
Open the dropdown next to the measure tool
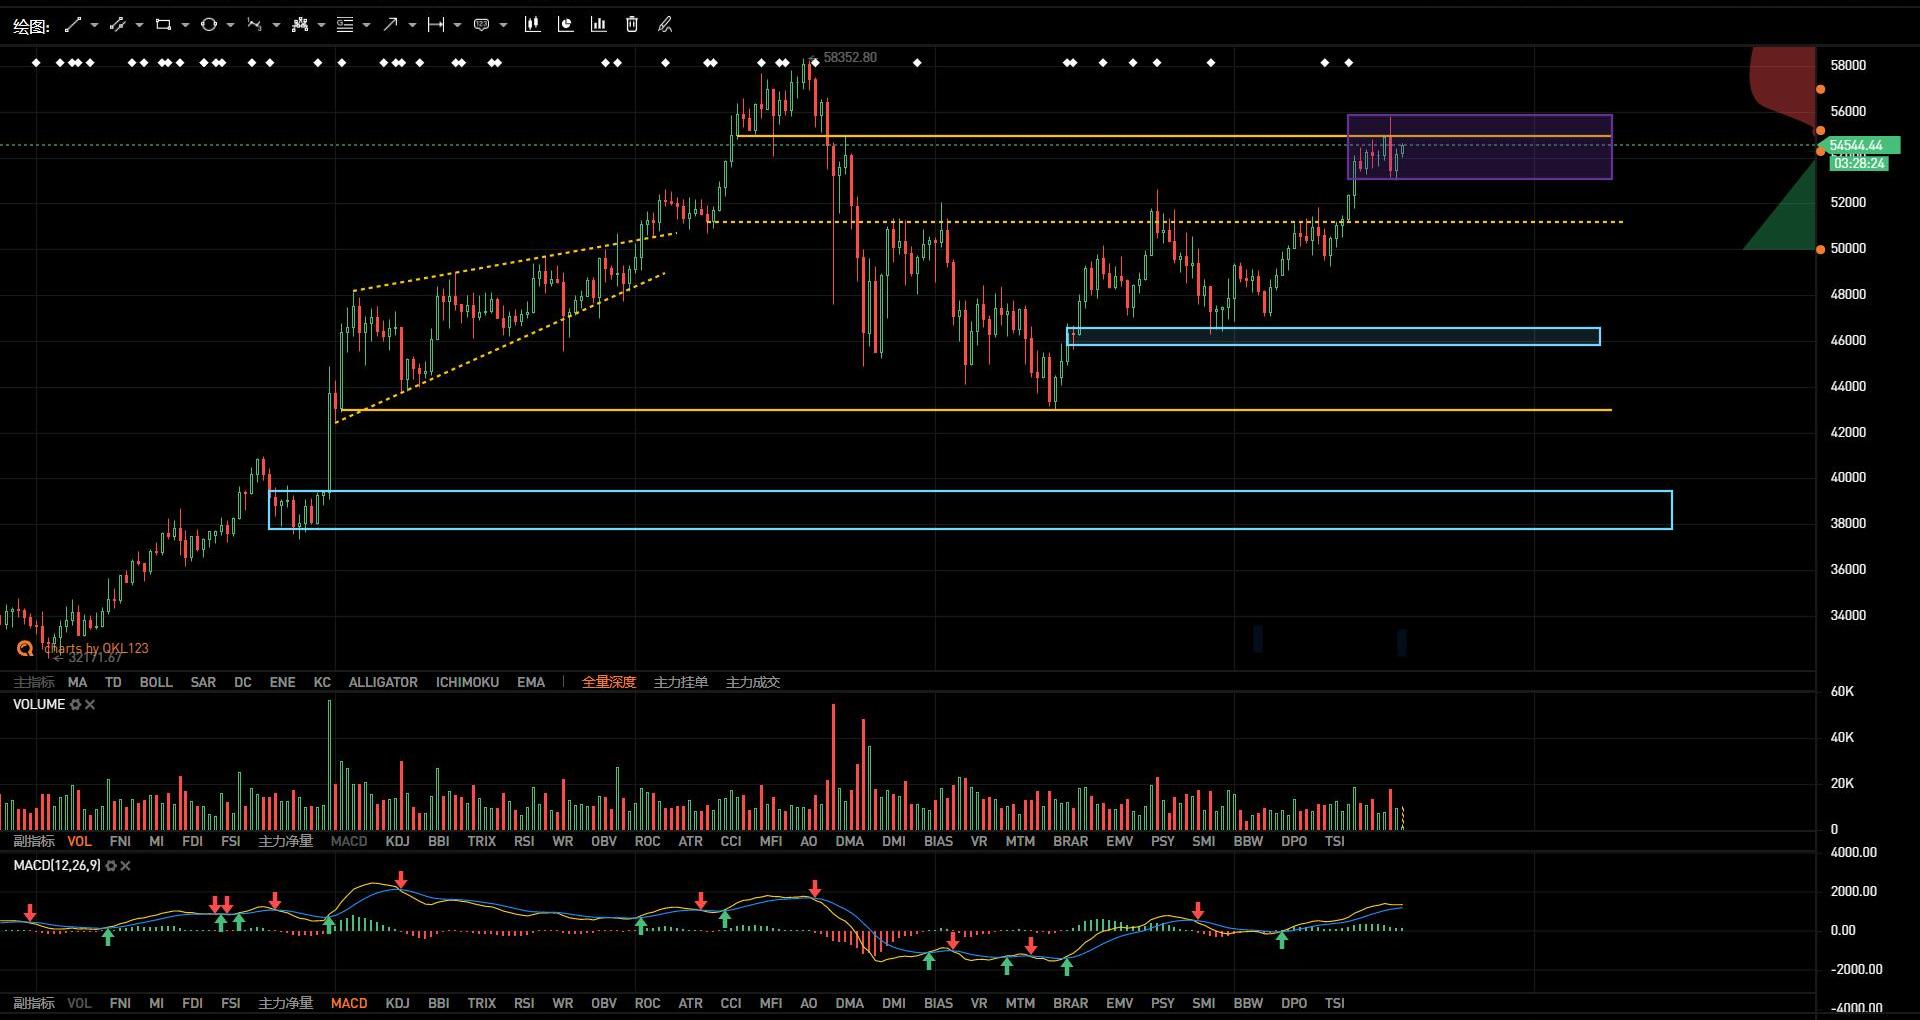click(457, 25)
